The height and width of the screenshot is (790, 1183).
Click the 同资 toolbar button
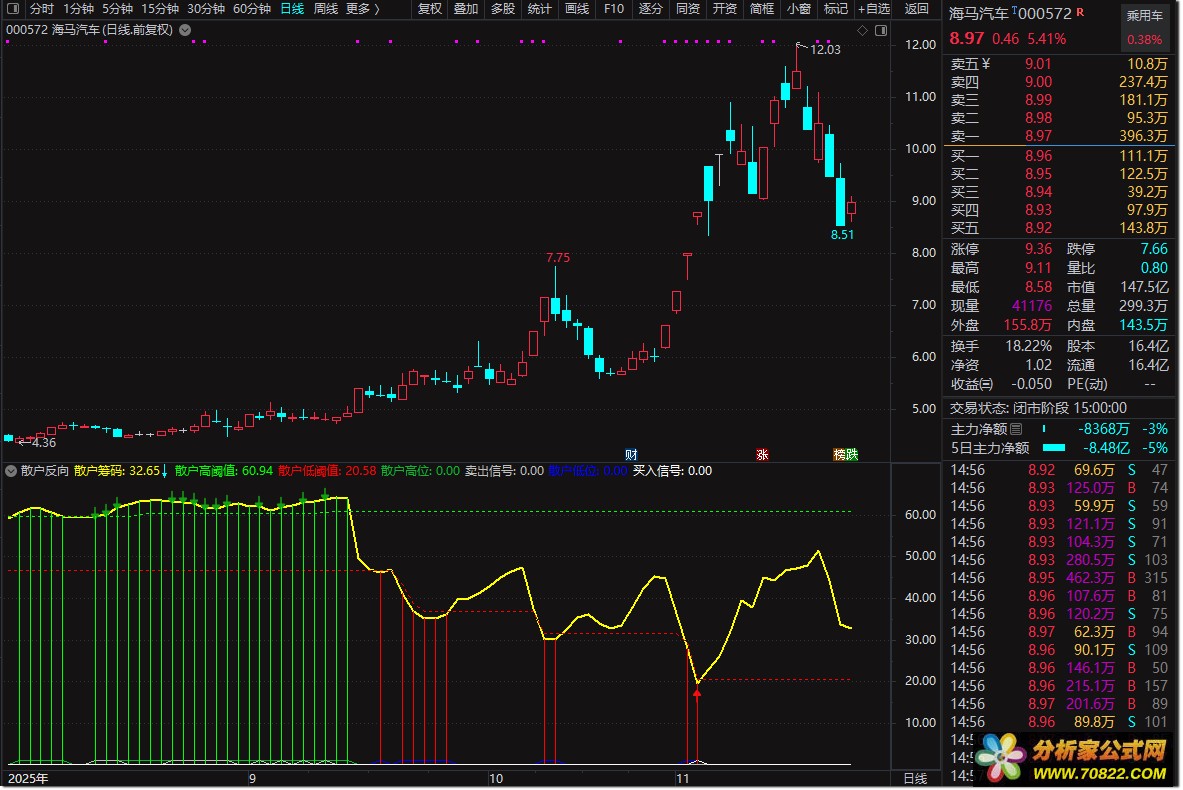pyautogui.click(x=687, y=9)
